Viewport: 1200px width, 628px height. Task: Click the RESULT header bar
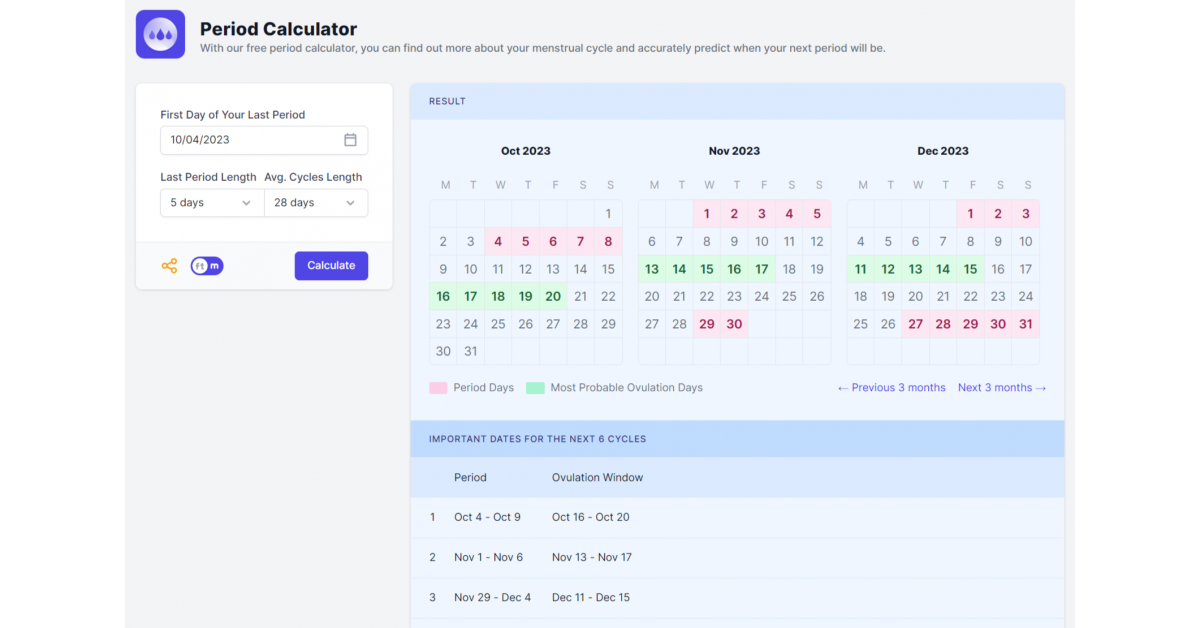737,101
